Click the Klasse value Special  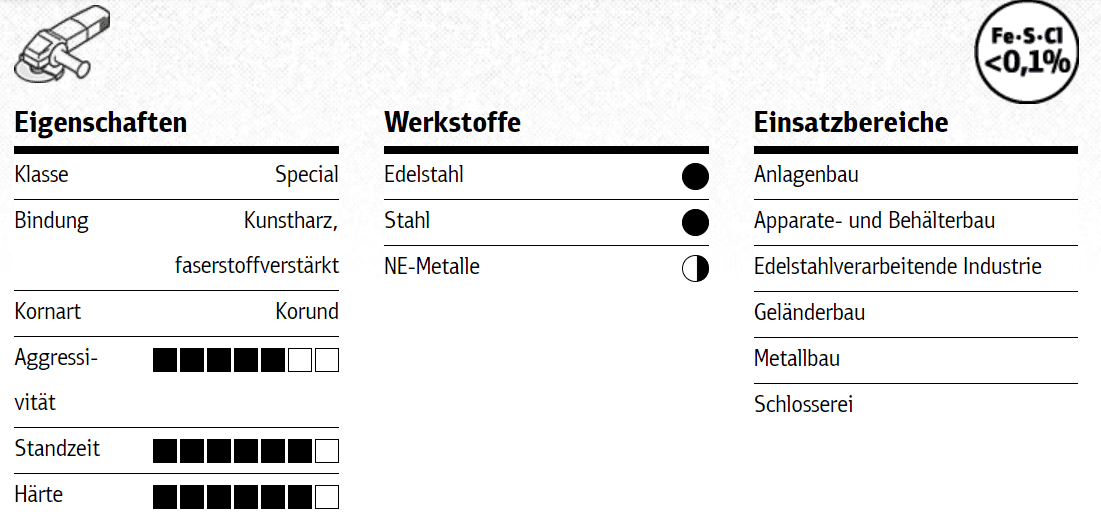[x=306, y=175]
